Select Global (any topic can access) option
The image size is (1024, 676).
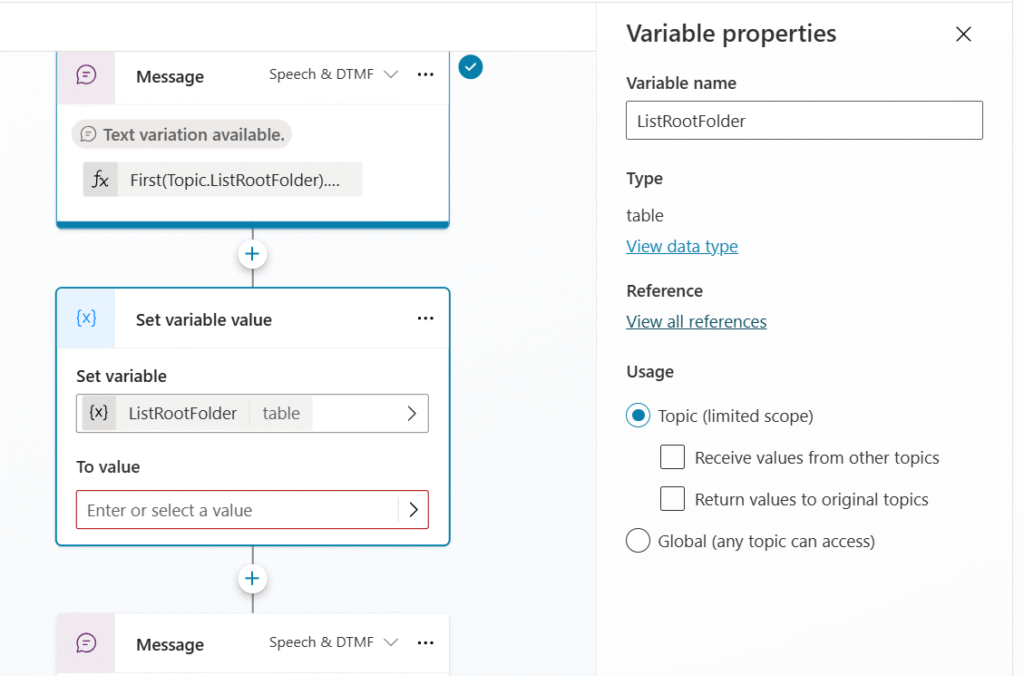[x=638, y=541]
